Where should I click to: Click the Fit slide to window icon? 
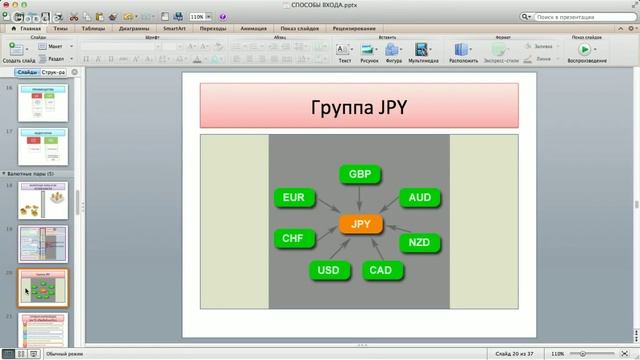tap(624, 353)
